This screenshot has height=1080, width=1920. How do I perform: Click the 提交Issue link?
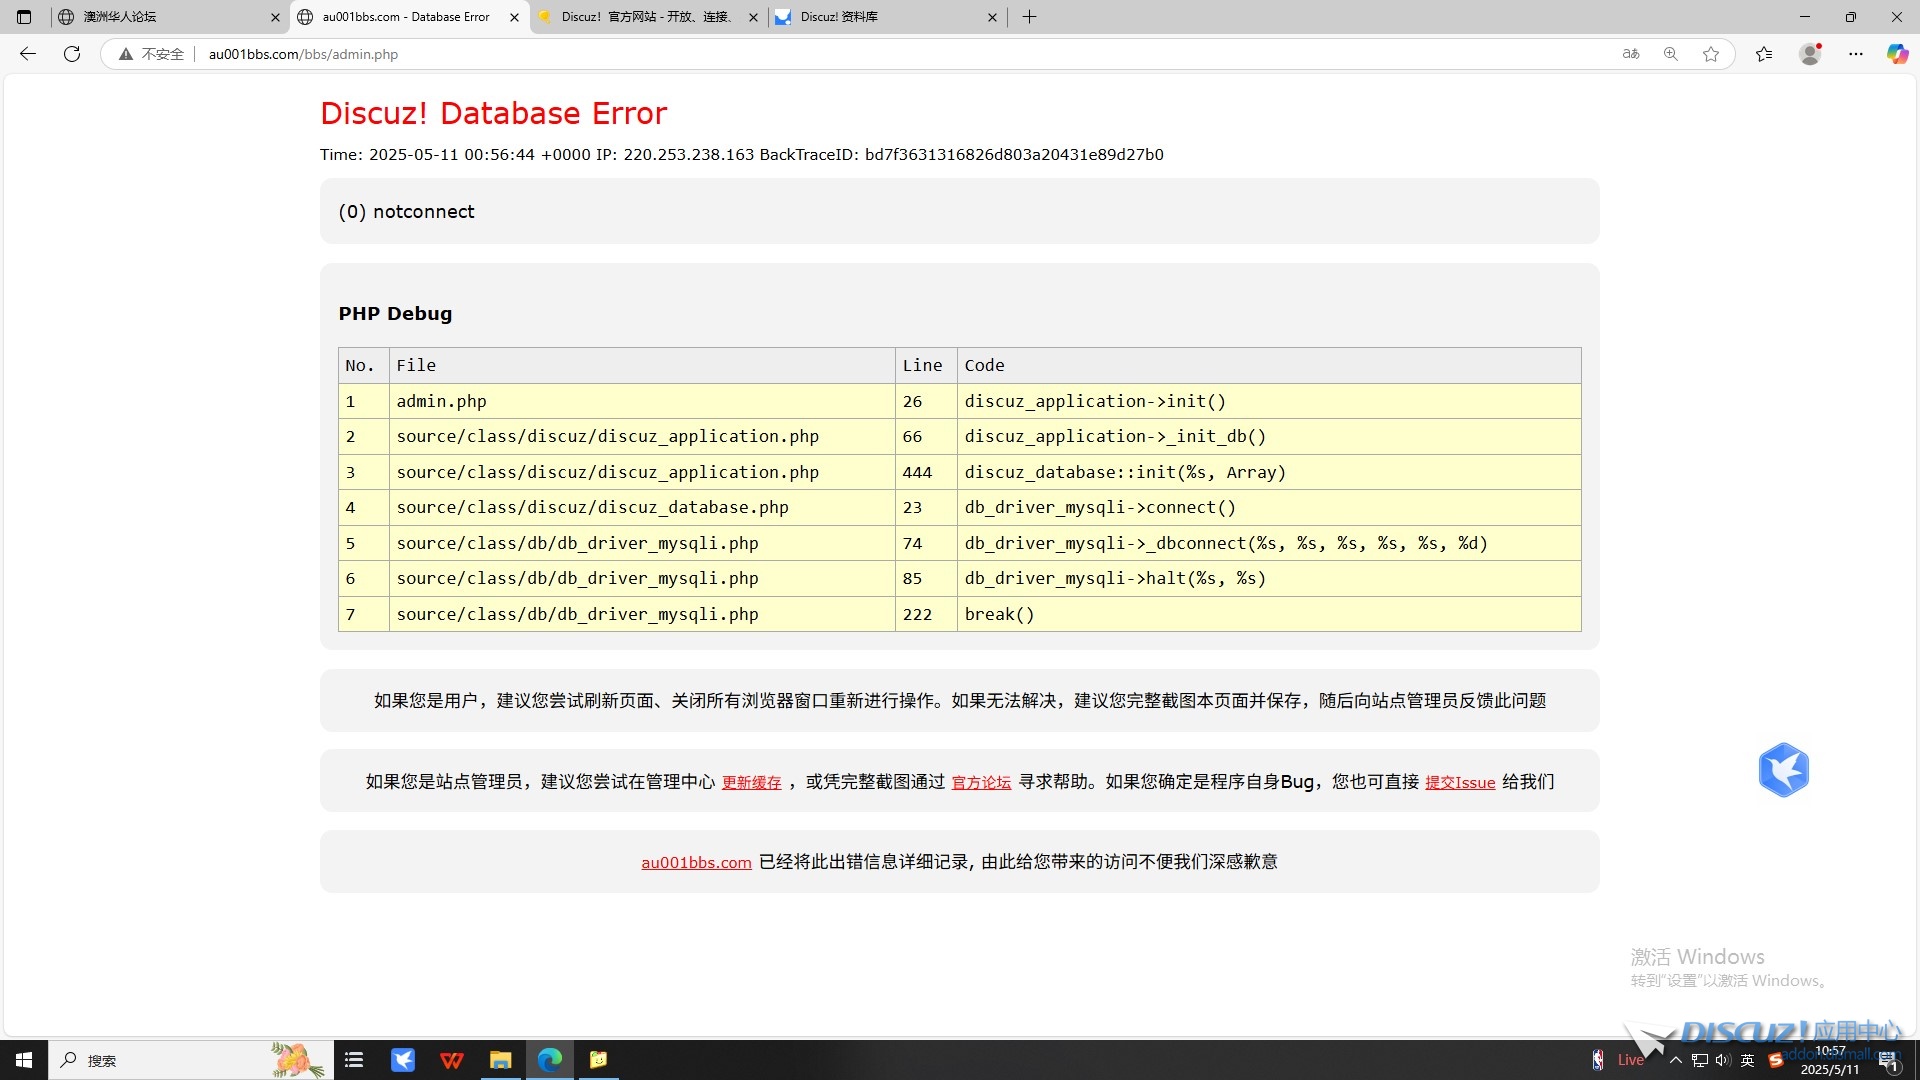click(1459, 783)
